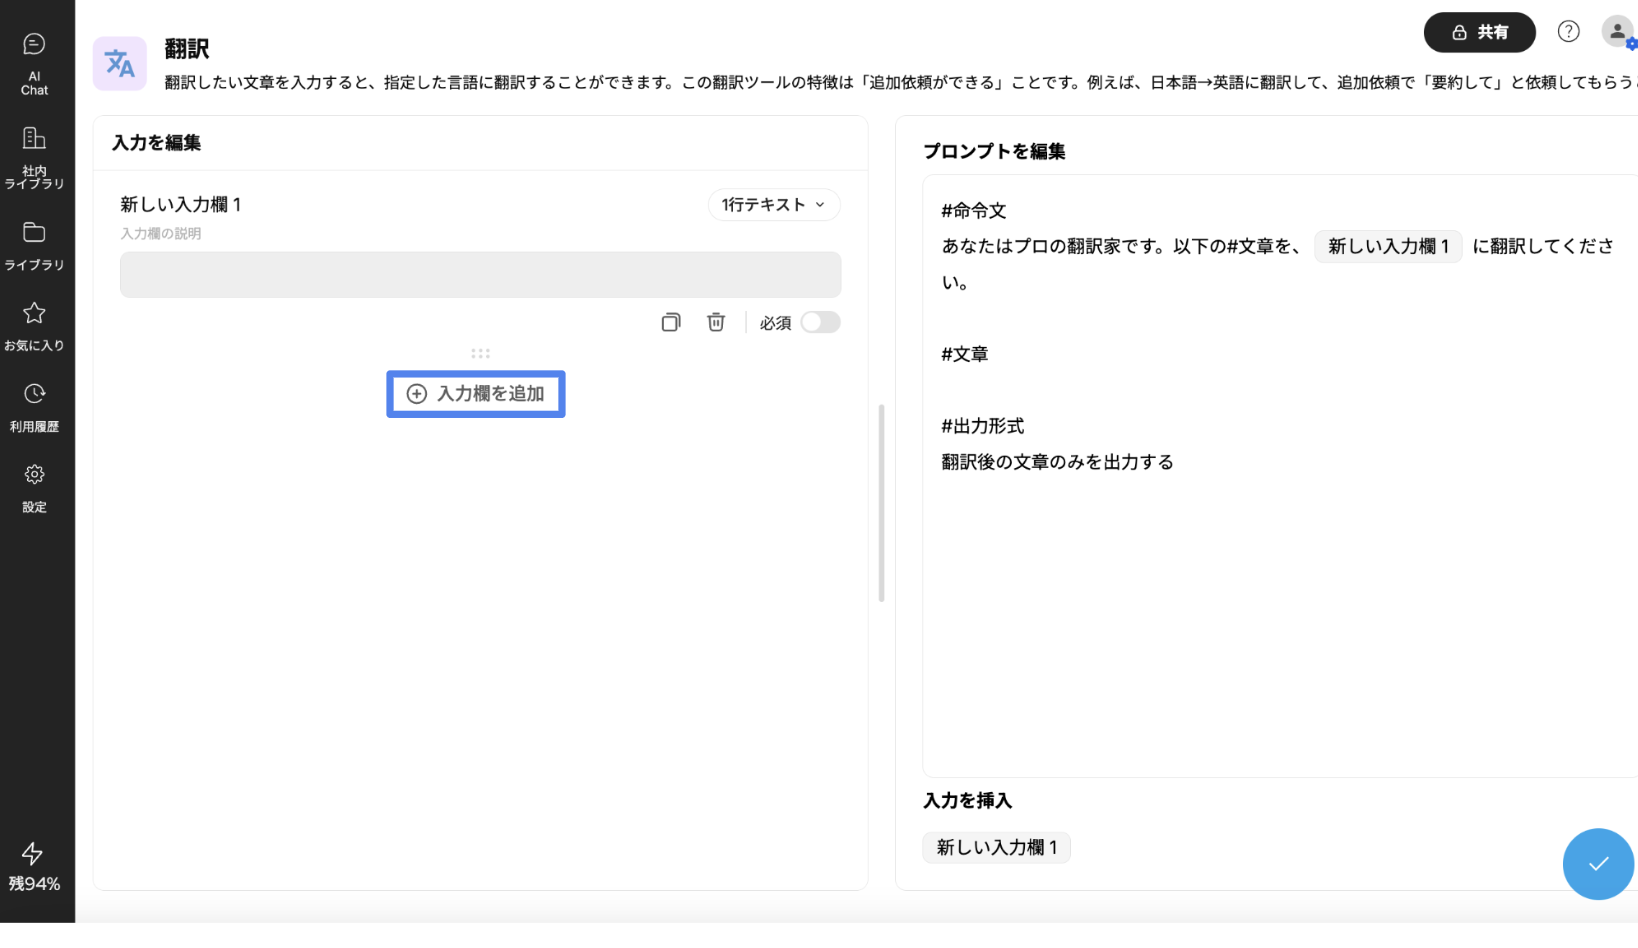Click the 残94% usage indicator
The image size is (1638, 948).
34,866
